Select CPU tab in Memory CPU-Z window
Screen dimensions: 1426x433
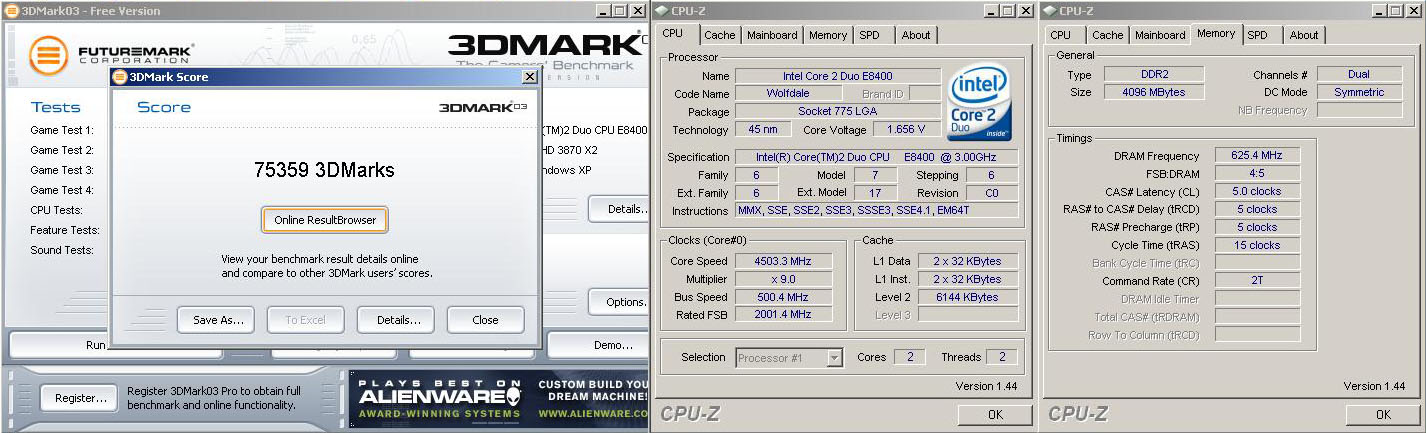coord(1060,35)
